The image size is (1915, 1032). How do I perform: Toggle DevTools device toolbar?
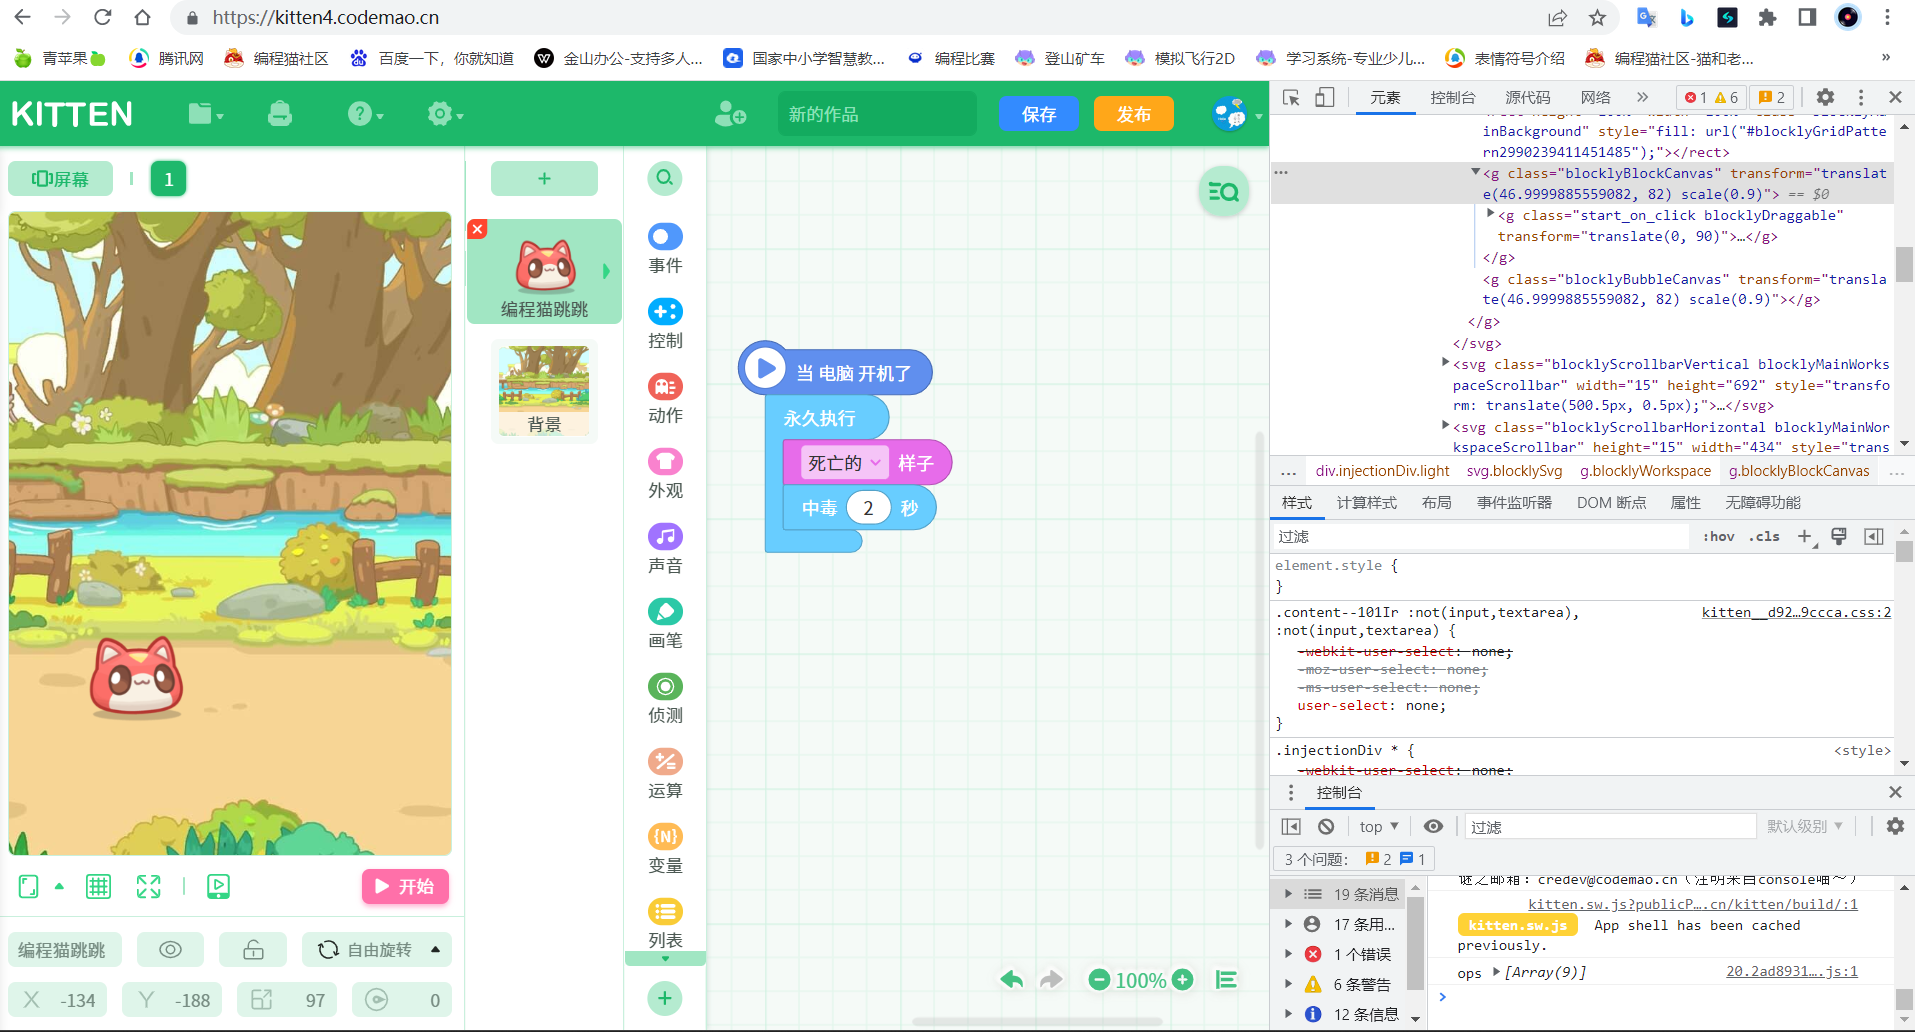[1324, 97]
